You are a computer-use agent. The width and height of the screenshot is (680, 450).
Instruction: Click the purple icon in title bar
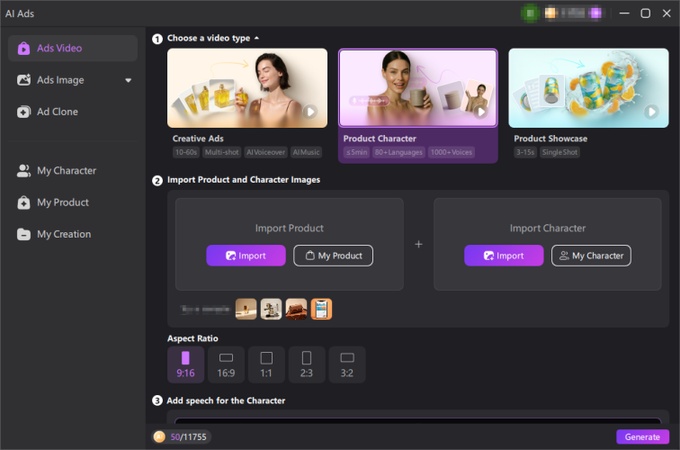tap(596, 13)
